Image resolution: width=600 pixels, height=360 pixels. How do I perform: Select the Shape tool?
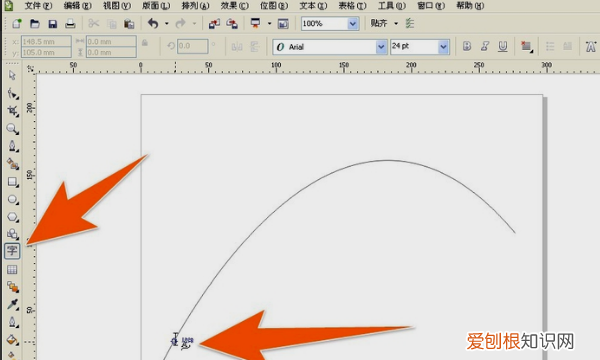coord(13,93)
